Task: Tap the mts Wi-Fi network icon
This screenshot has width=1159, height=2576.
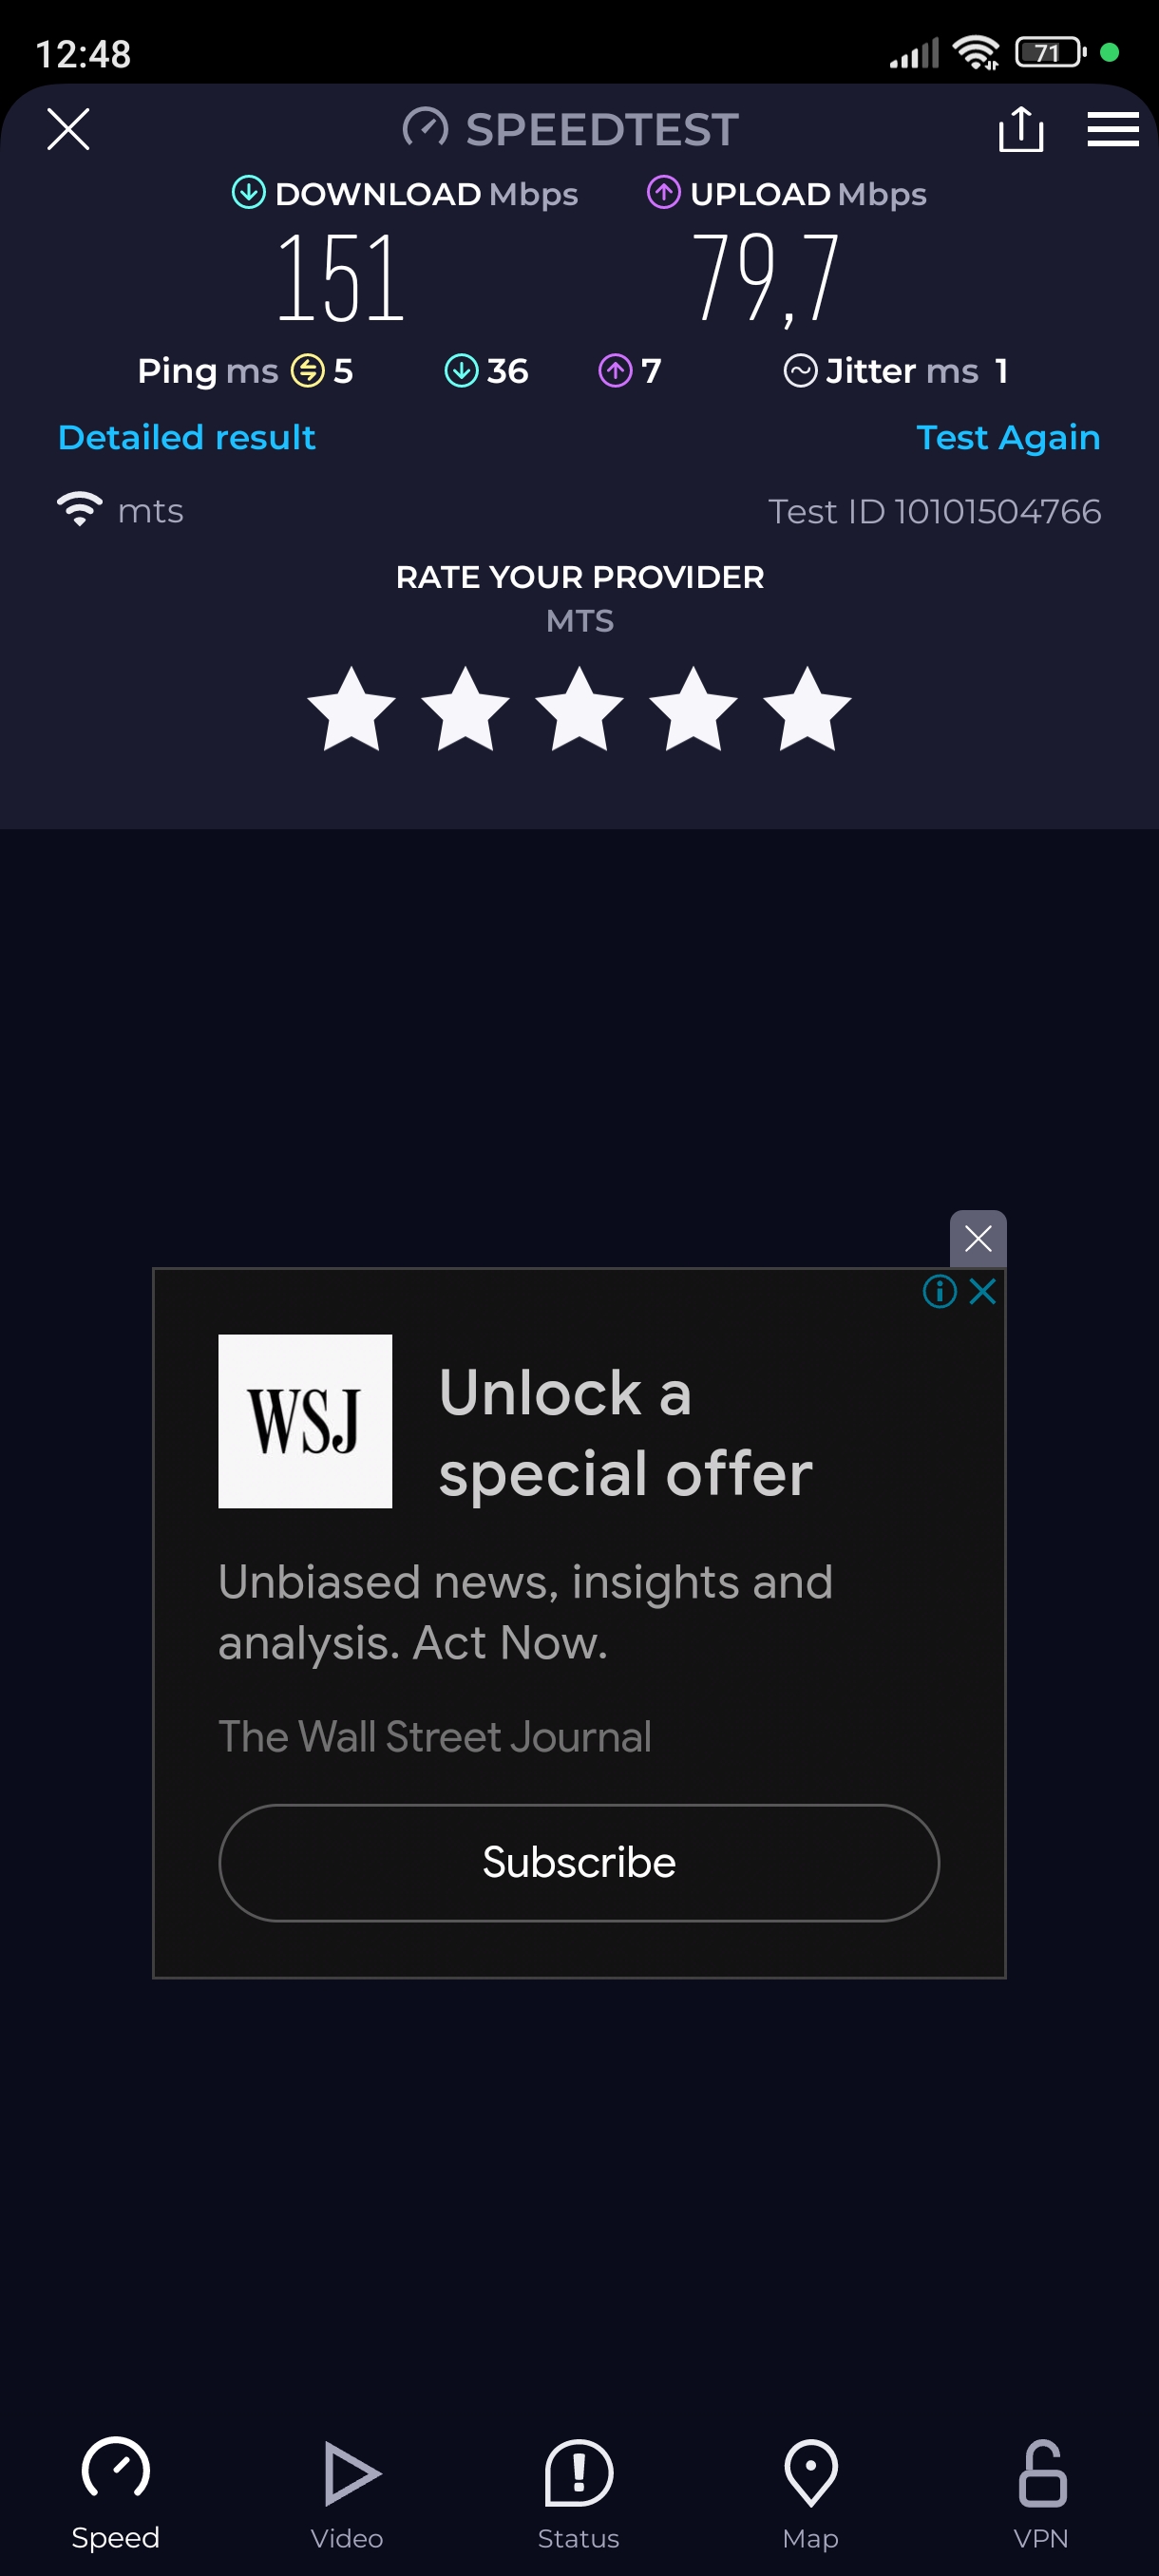Action: tap(80, 510)
